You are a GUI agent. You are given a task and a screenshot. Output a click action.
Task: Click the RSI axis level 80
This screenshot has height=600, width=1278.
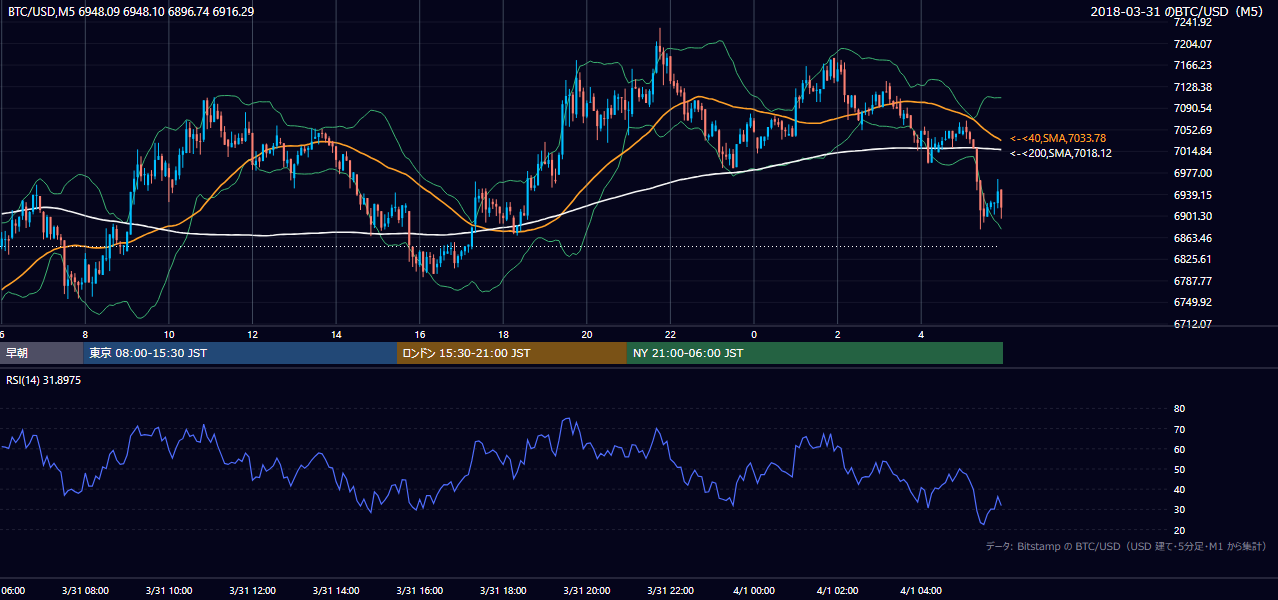tap(1180, 409)
